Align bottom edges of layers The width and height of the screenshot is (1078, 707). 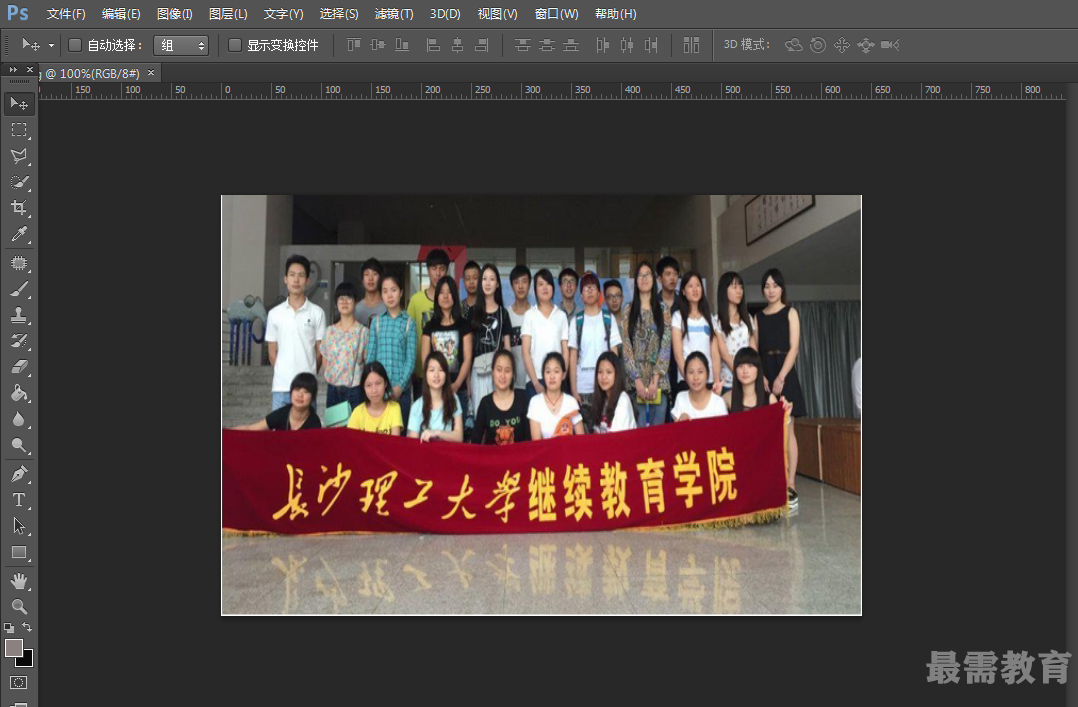(402, 45)
